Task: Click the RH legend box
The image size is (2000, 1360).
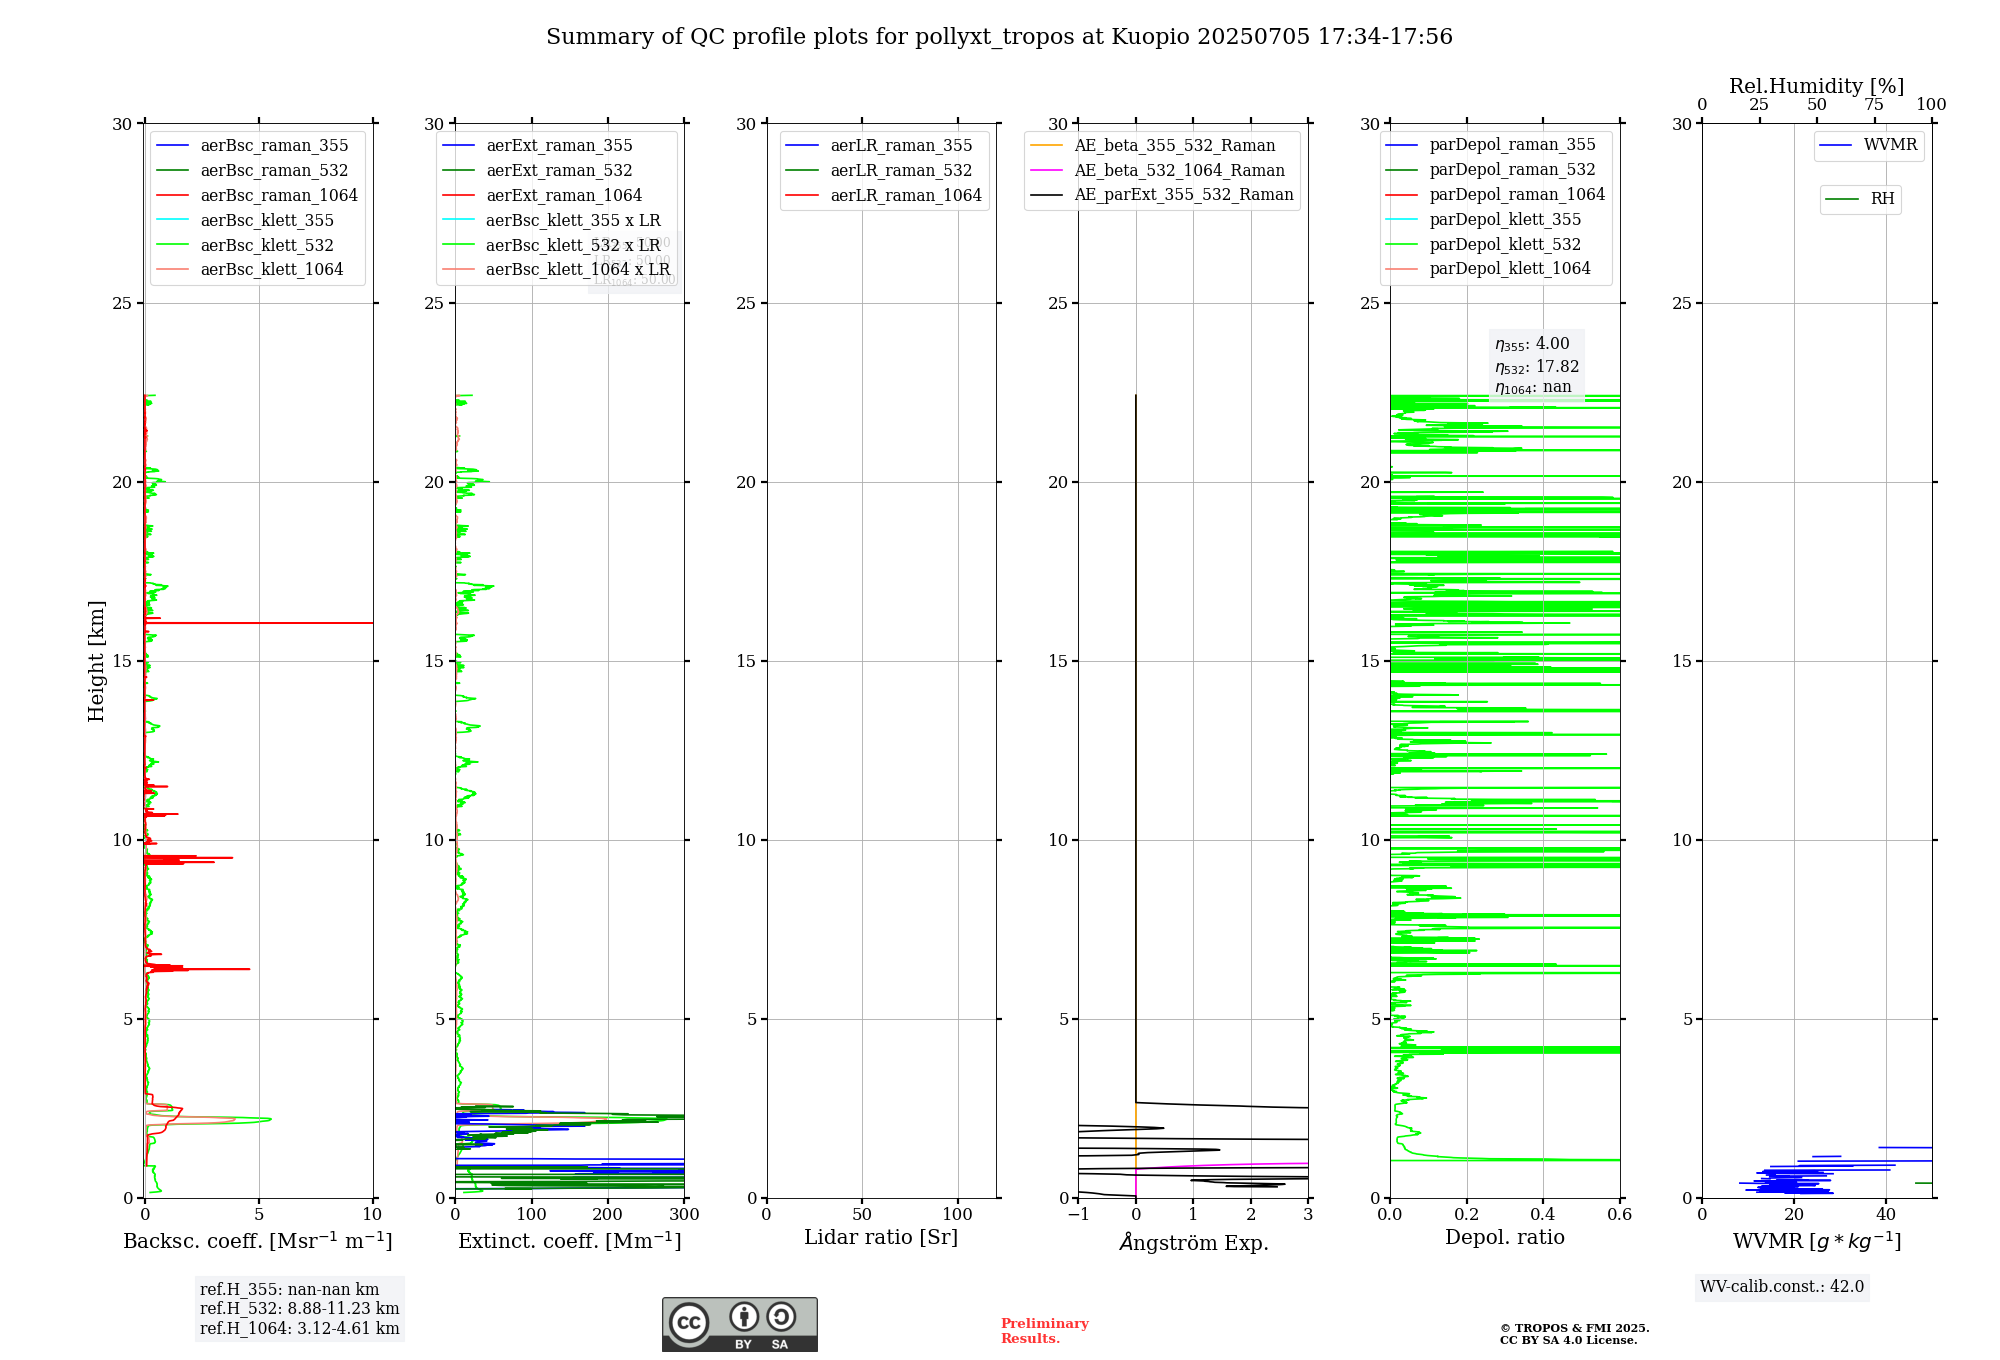Action: coord(1860,199)
